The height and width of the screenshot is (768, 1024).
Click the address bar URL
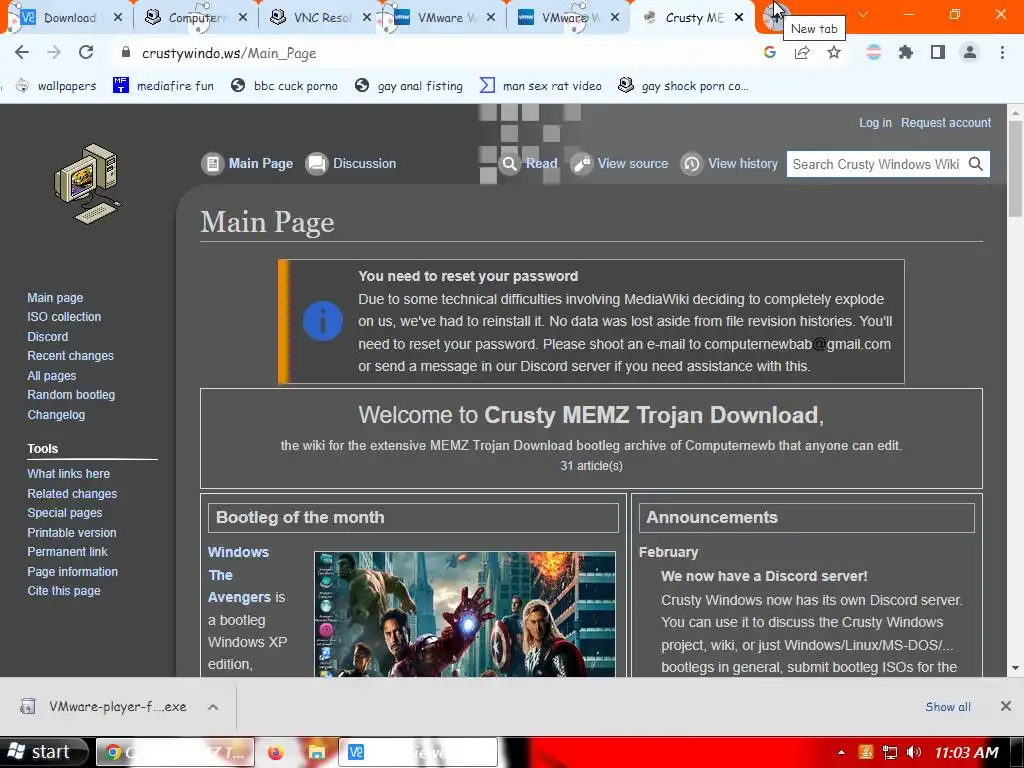(229, 53)
